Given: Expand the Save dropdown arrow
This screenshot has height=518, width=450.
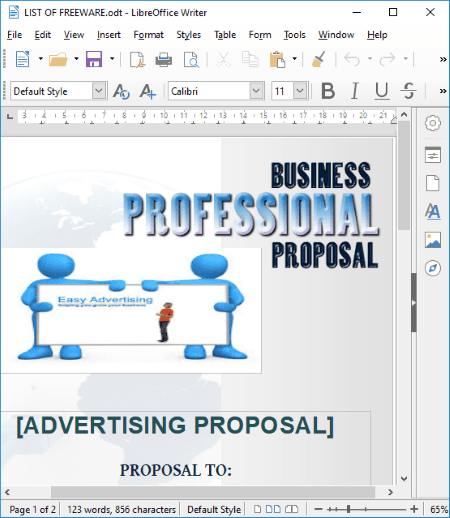Looking at the screenshot, I should click(x=112, y=59).
